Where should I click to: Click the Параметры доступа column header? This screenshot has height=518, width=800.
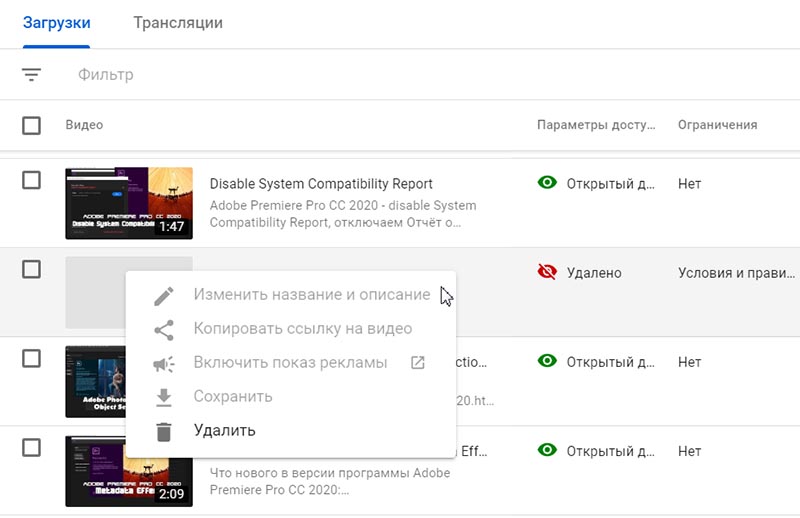pos(596,125)
